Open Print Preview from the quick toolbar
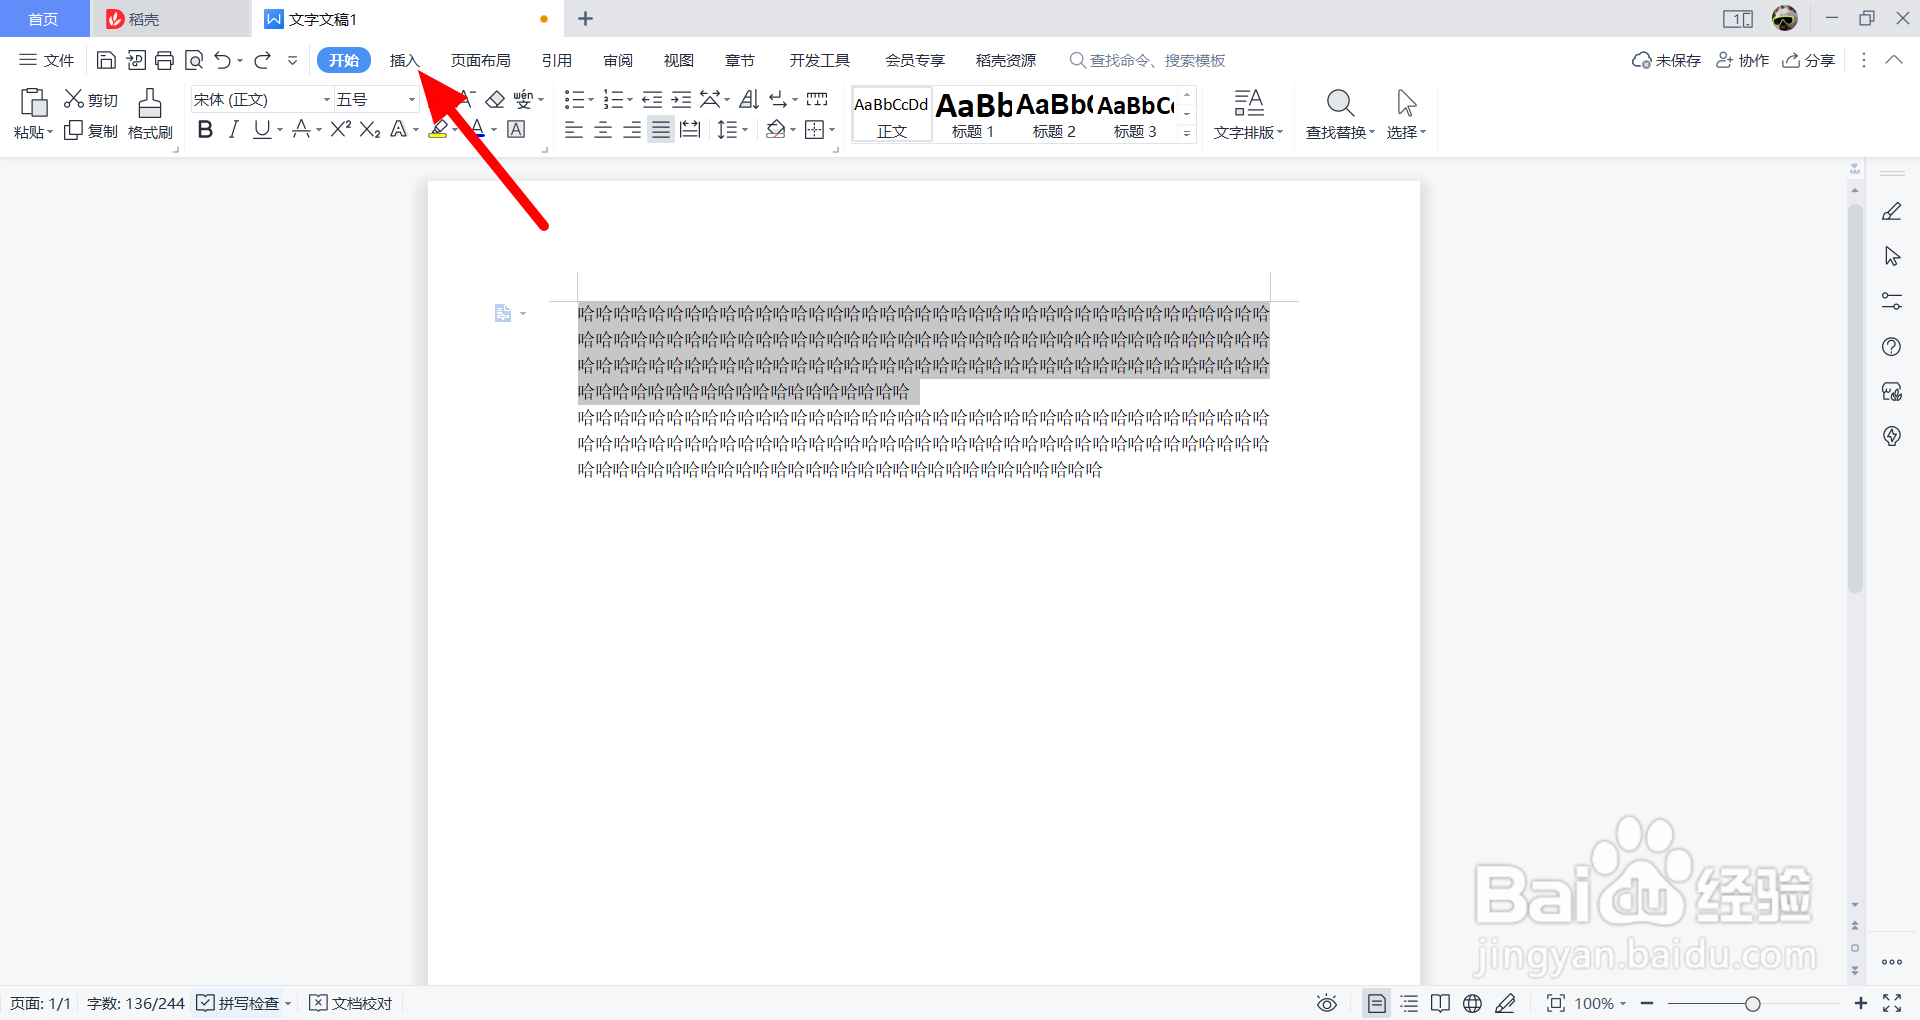Viewport: 1920px width, 1020px height. pos(194,61)
